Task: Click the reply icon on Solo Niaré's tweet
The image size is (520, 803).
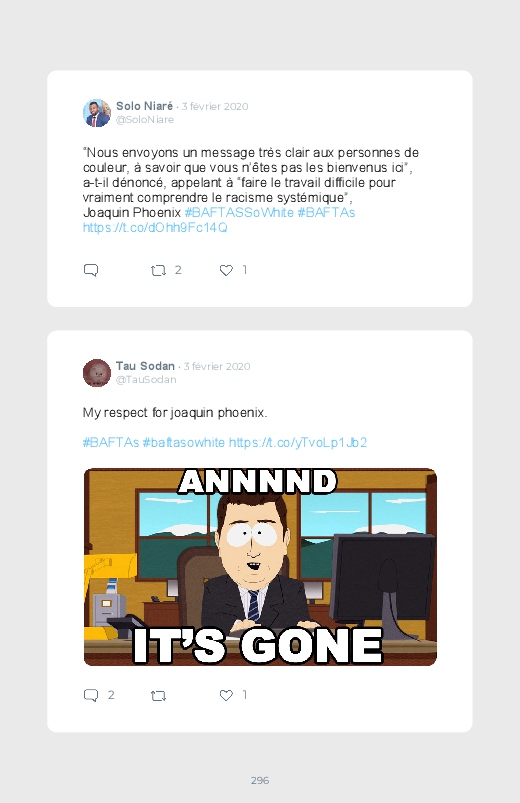Action: pyautogui.click(x=91, y=270)
